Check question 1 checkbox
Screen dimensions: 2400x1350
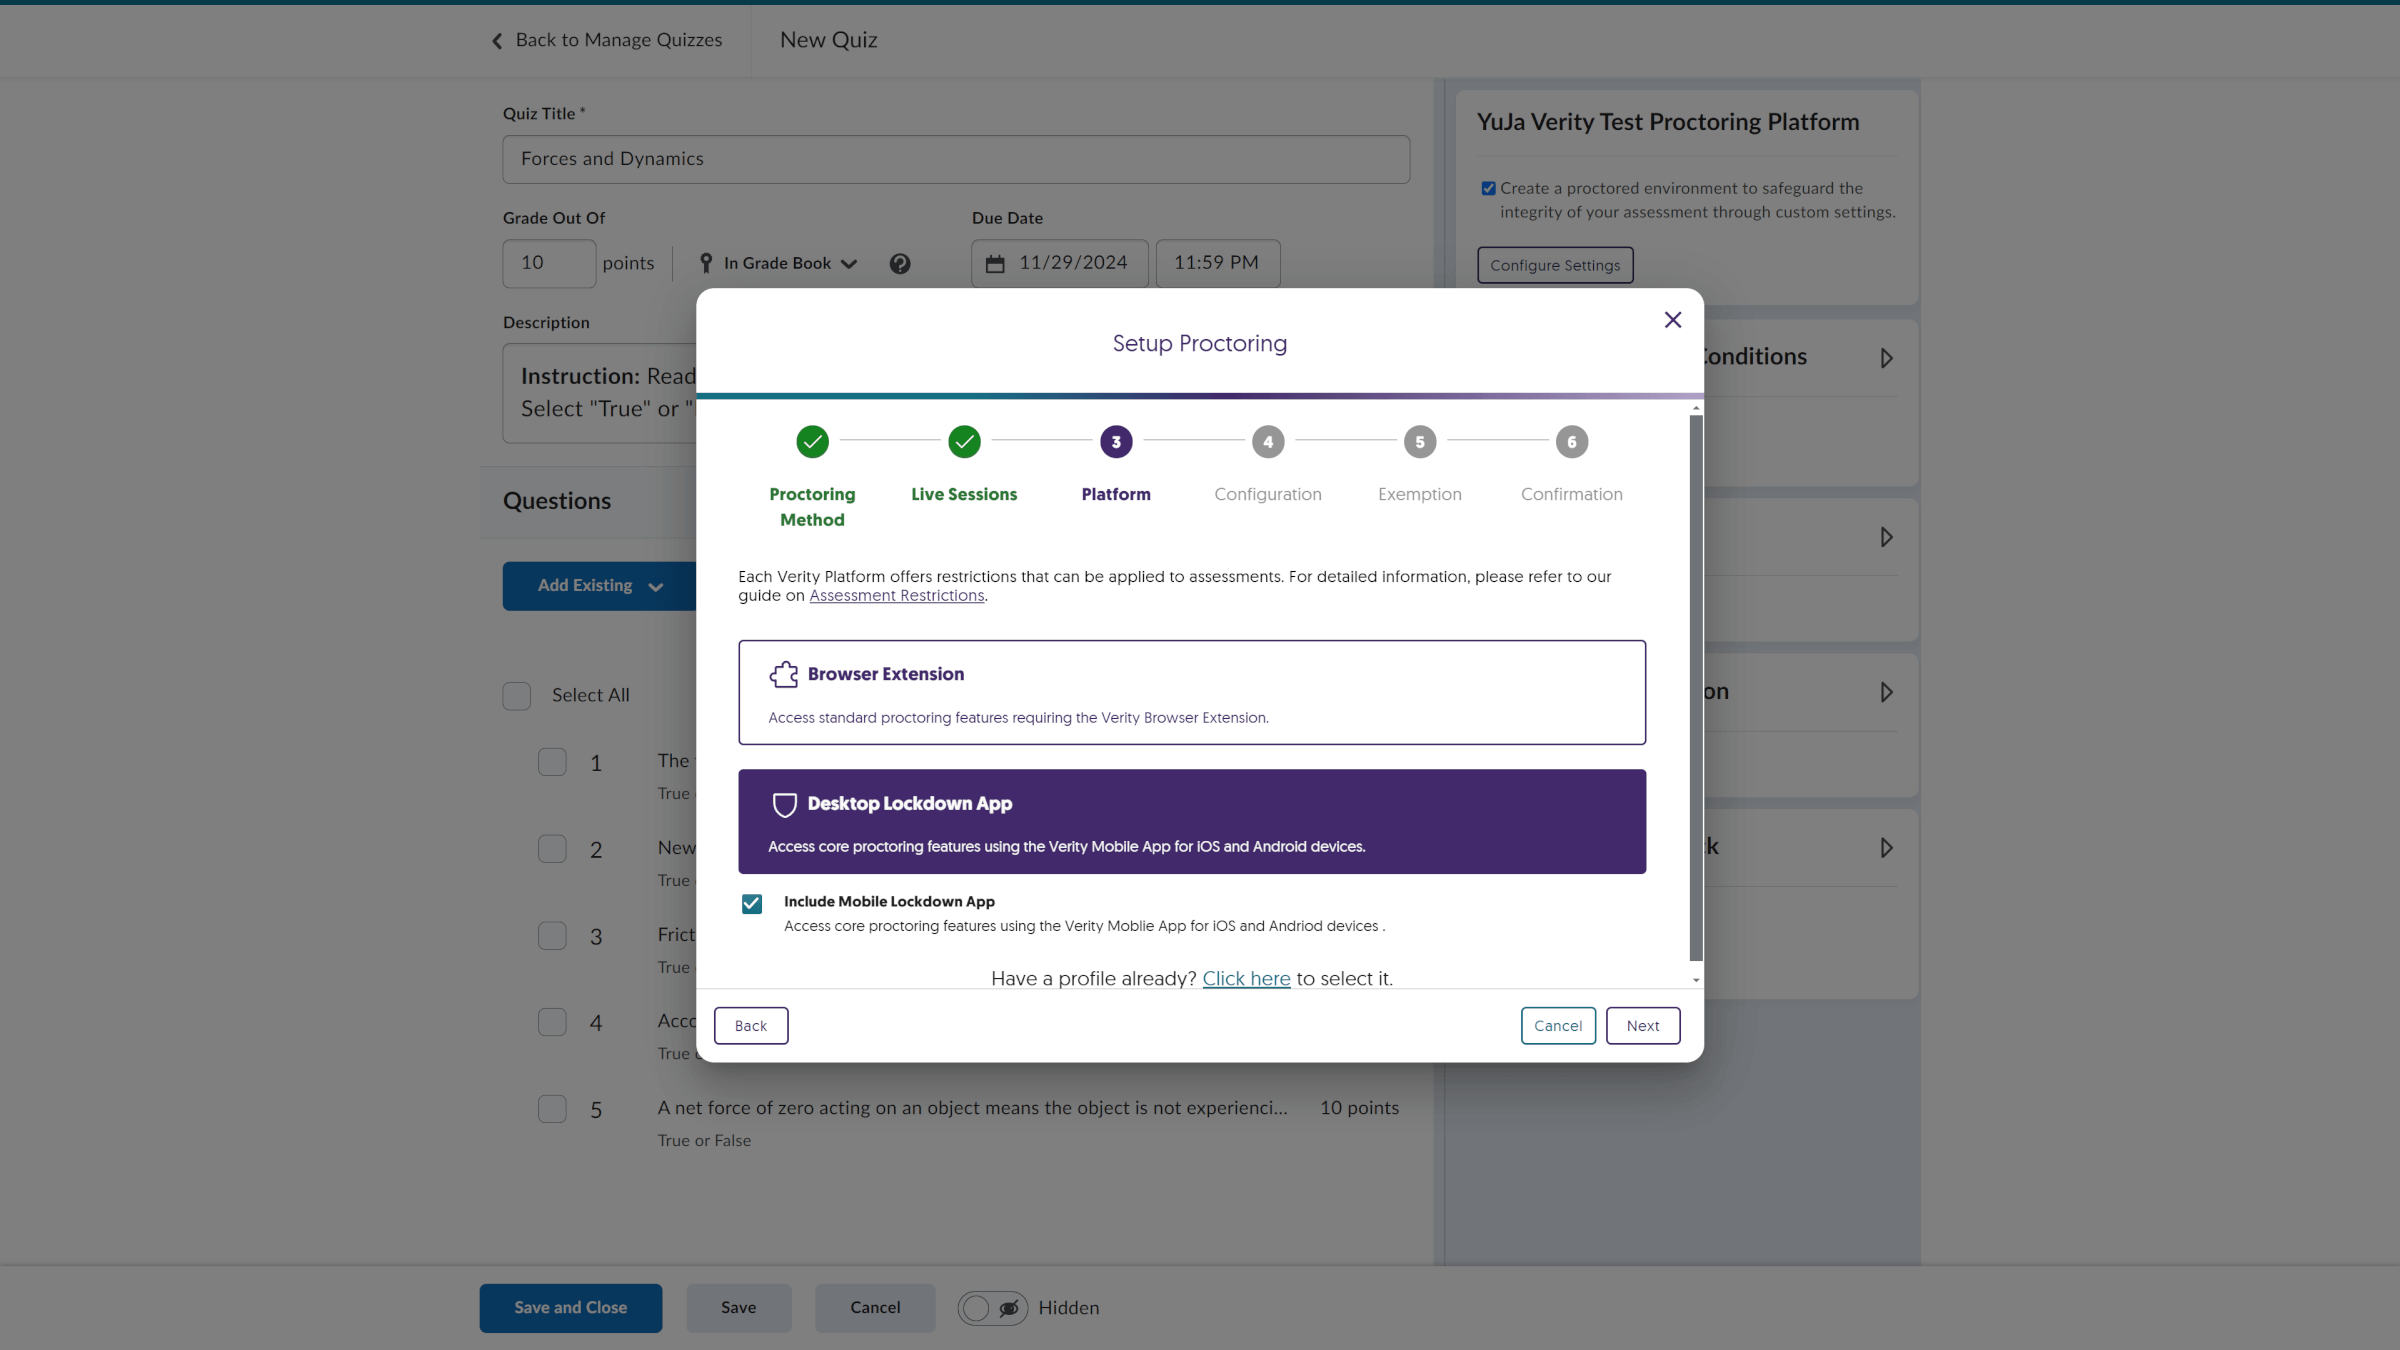click(552, 762)
